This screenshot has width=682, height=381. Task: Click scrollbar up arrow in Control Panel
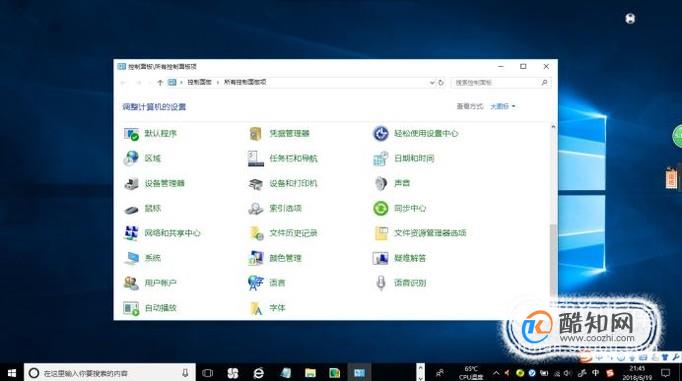coord(553,127)
